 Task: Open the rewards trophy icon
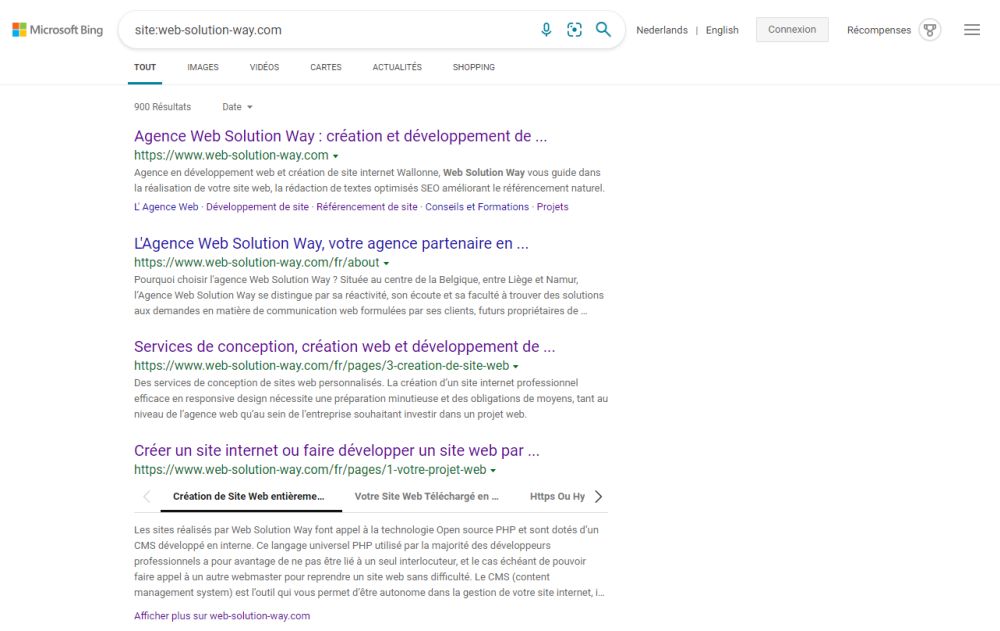(x=930, y=30)
